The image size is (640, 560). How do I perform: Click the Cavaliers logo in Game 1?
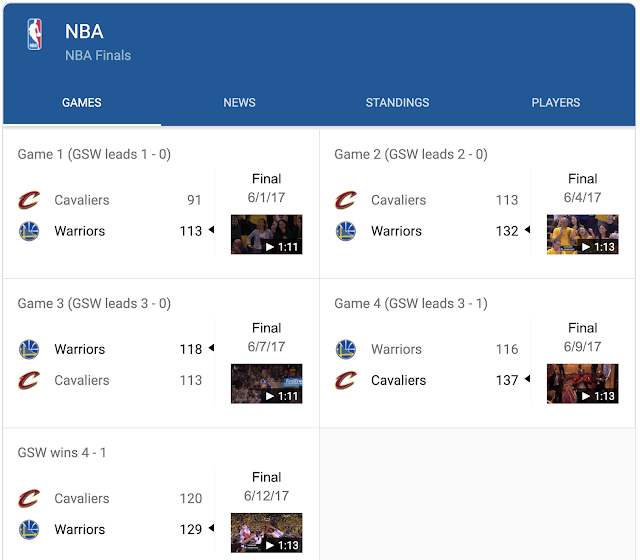pos(29,200)
